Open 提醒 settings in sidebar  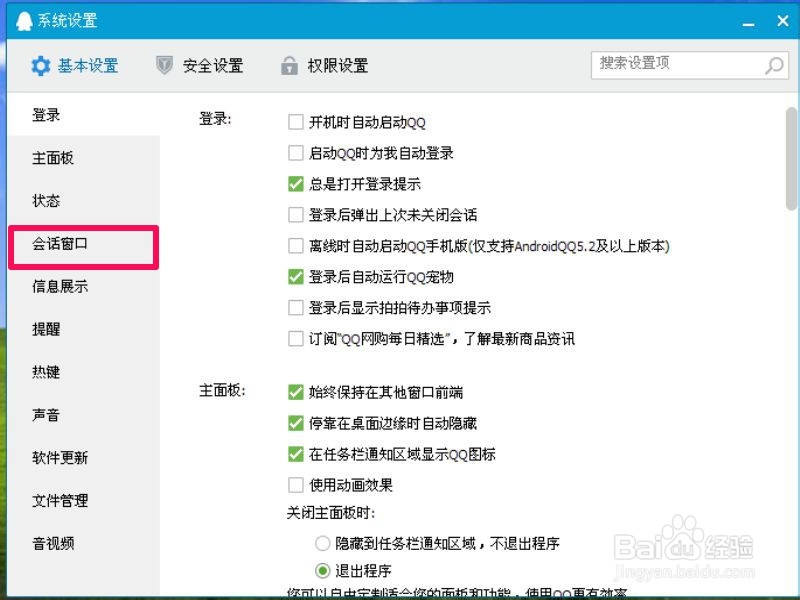(x=84, y=329)
